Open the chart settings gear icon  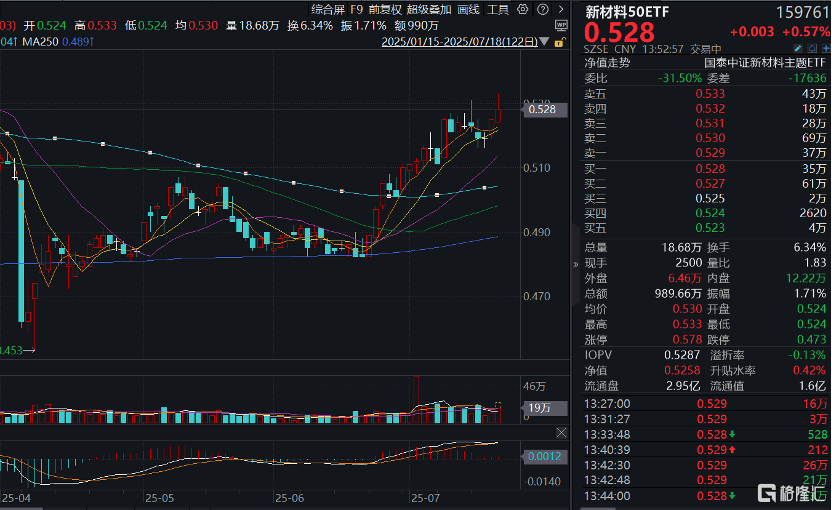click(523, 9)
